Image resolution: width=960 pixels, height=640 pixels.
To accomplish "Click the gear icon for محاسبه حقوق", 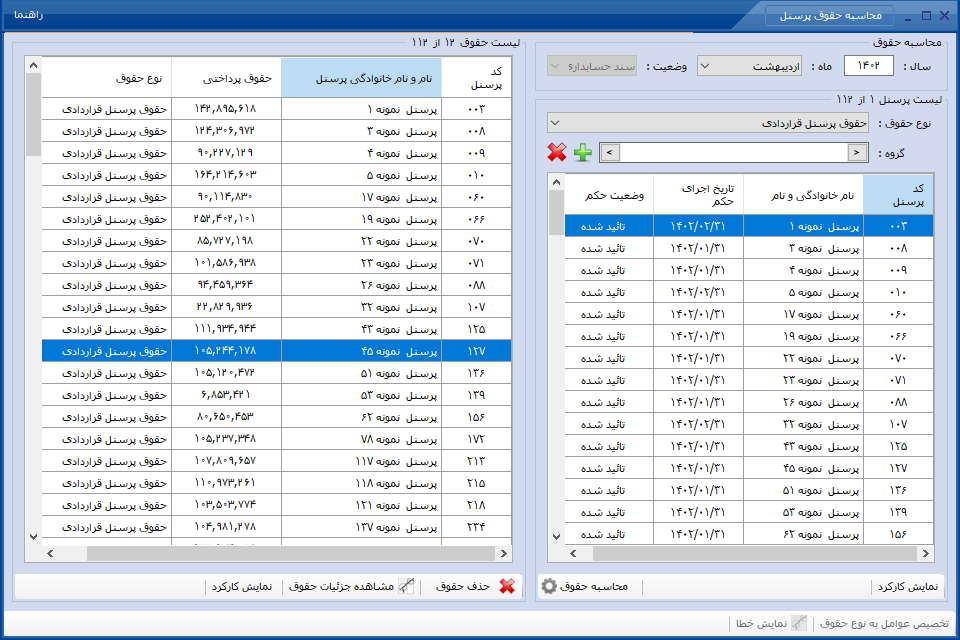I will pos(549,586).
